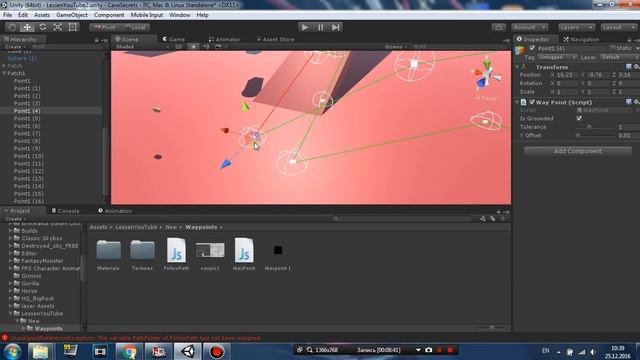Screen dimensions: 640x360
Task: Open the Gizmos dropdown
Action: click(396, 47)
